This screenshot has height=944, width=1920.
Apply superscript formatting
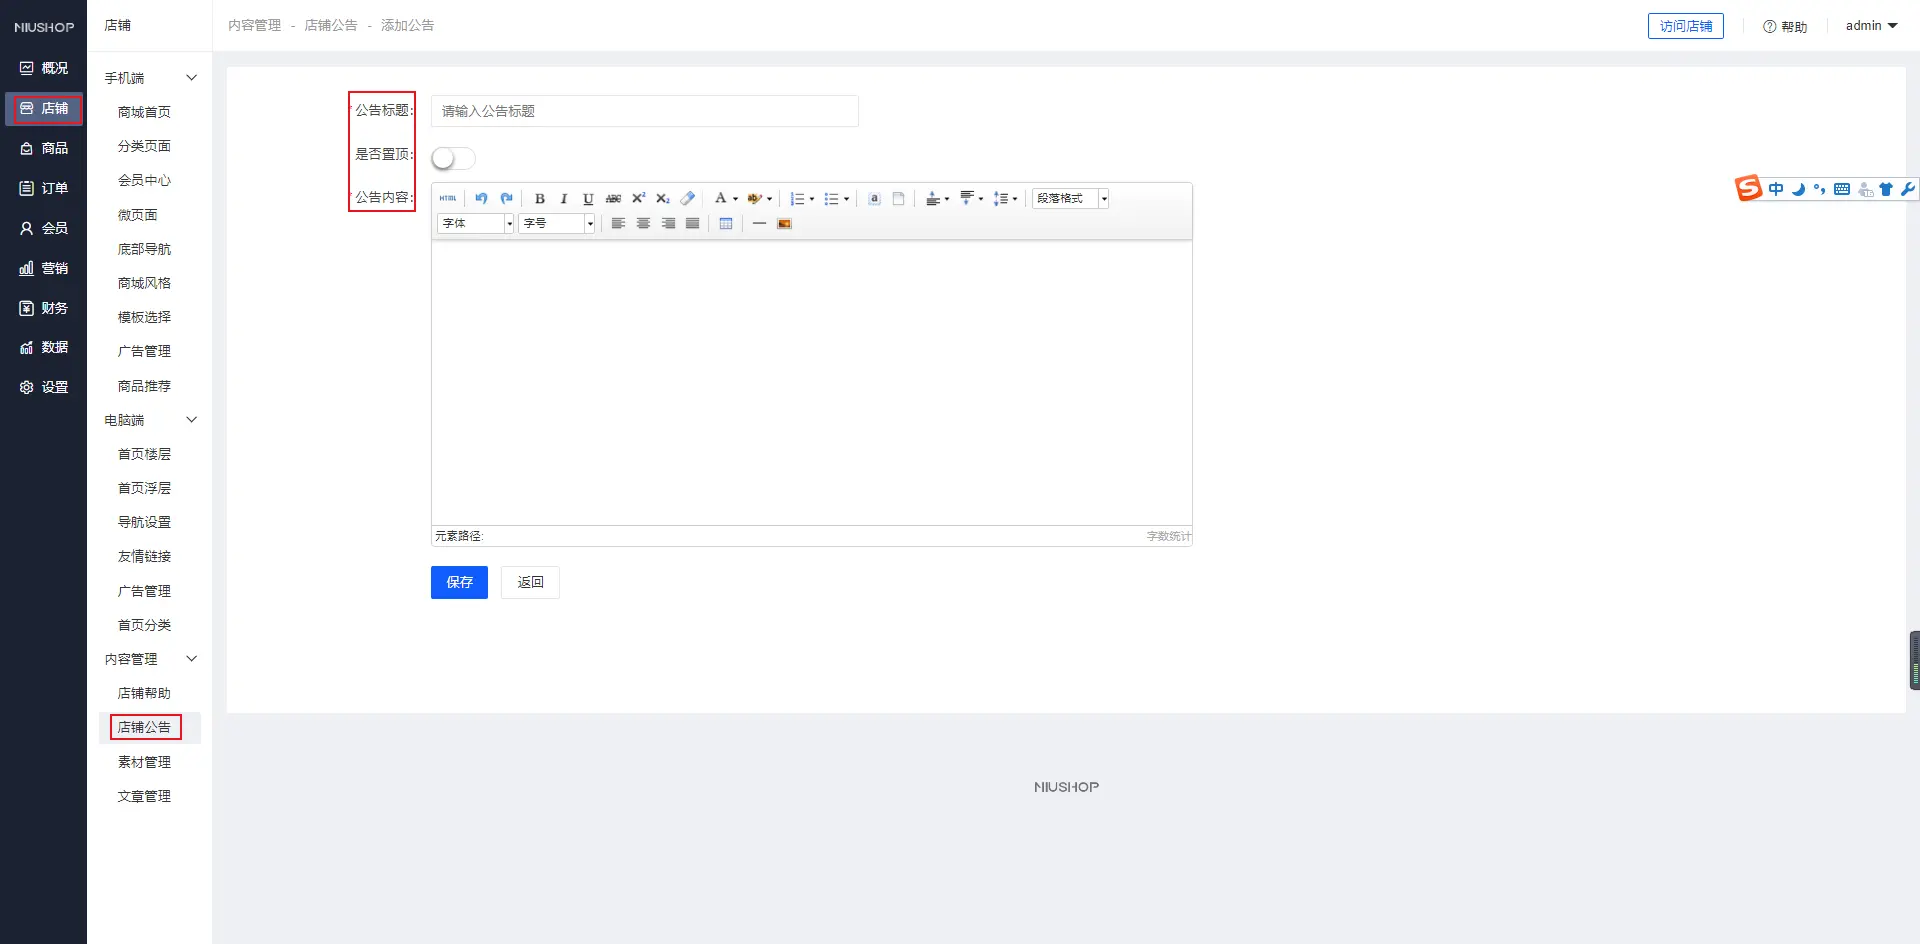pos(638,198)
